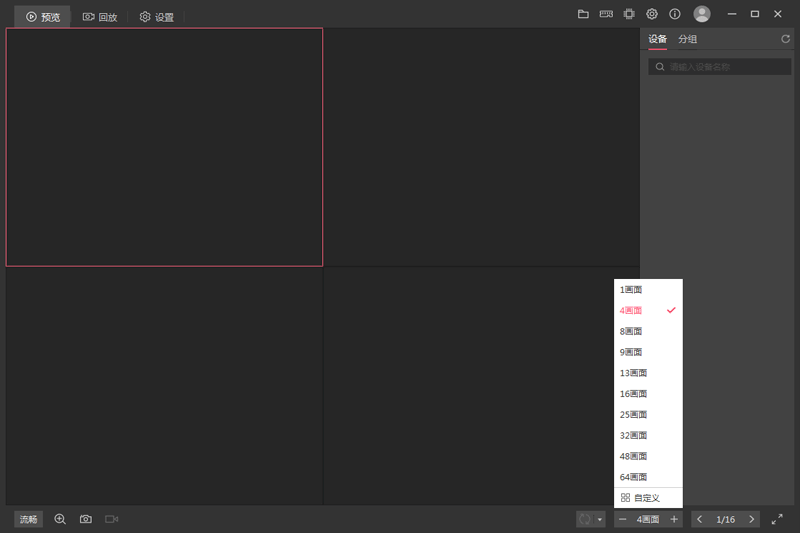The image size is (800, 533).
Task: Open the 4画面 layout selector
Action: 648,519
